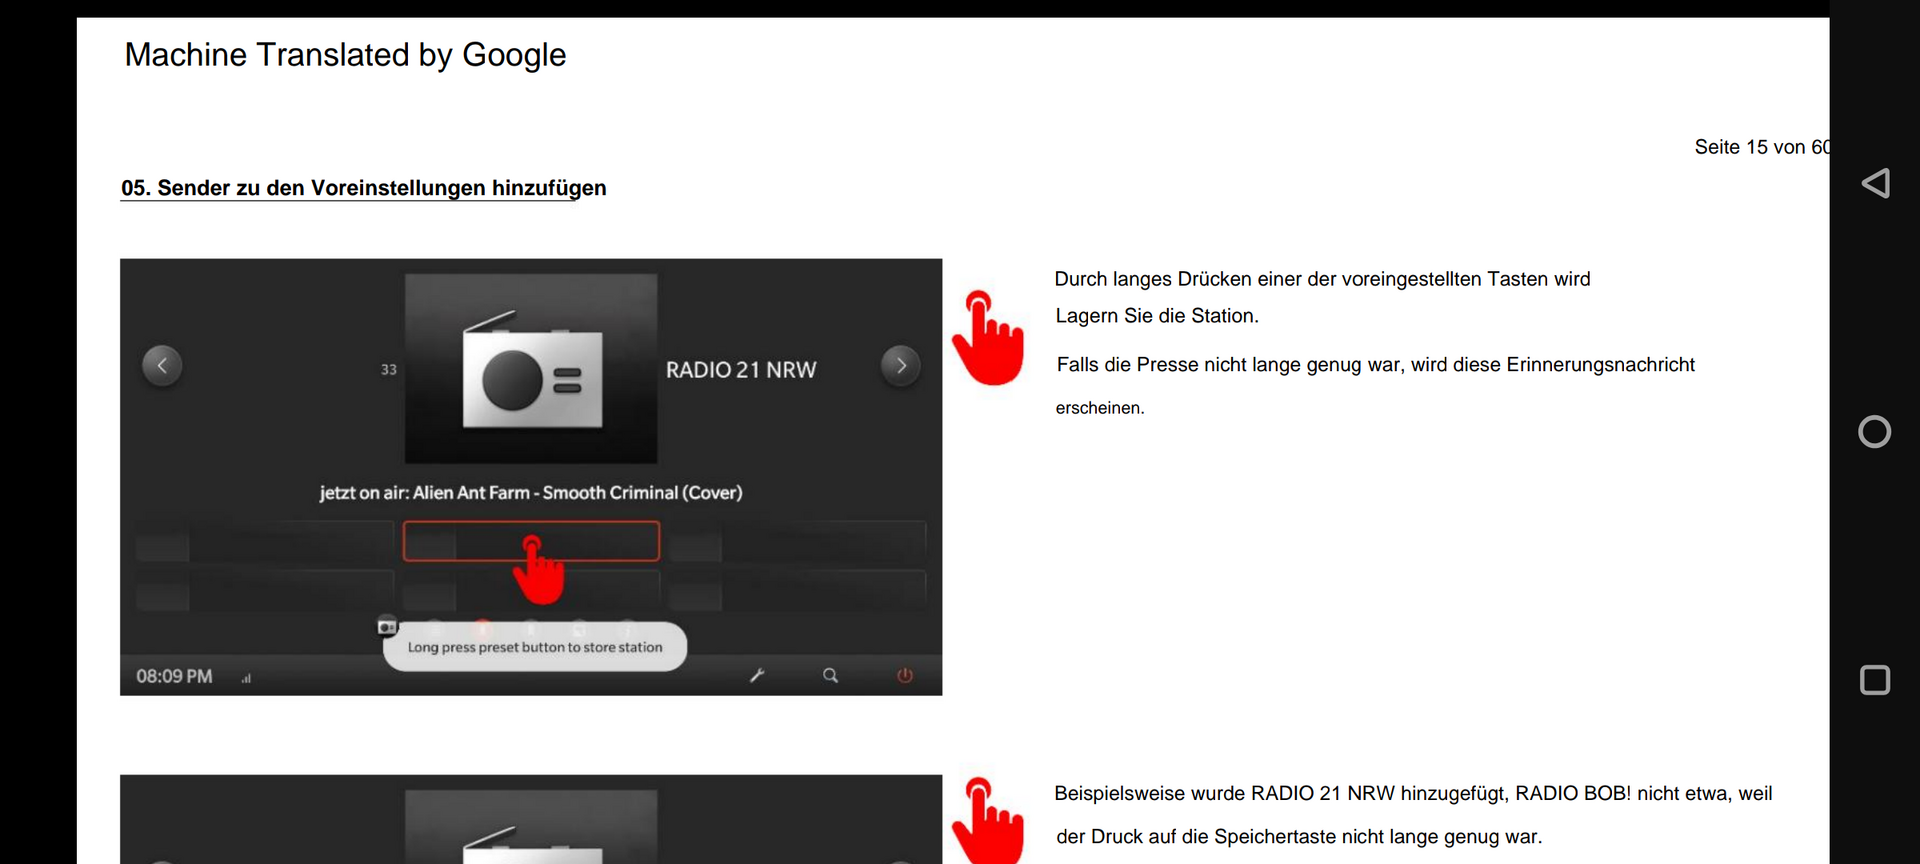Screen dimensions: 1920x864
Task: Click the 'Long press preset button' toast message
Action: 535,648
